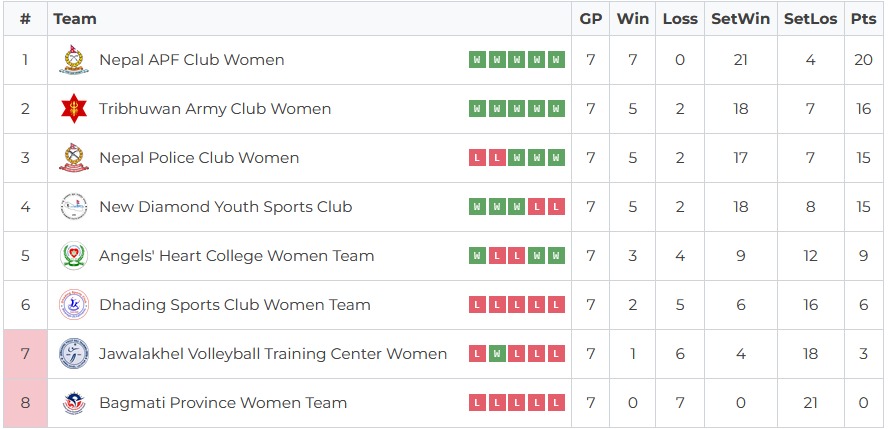Click the Nepal Police Club Women emblem
This screenshot has width=891, height=429.
(73, 158)
